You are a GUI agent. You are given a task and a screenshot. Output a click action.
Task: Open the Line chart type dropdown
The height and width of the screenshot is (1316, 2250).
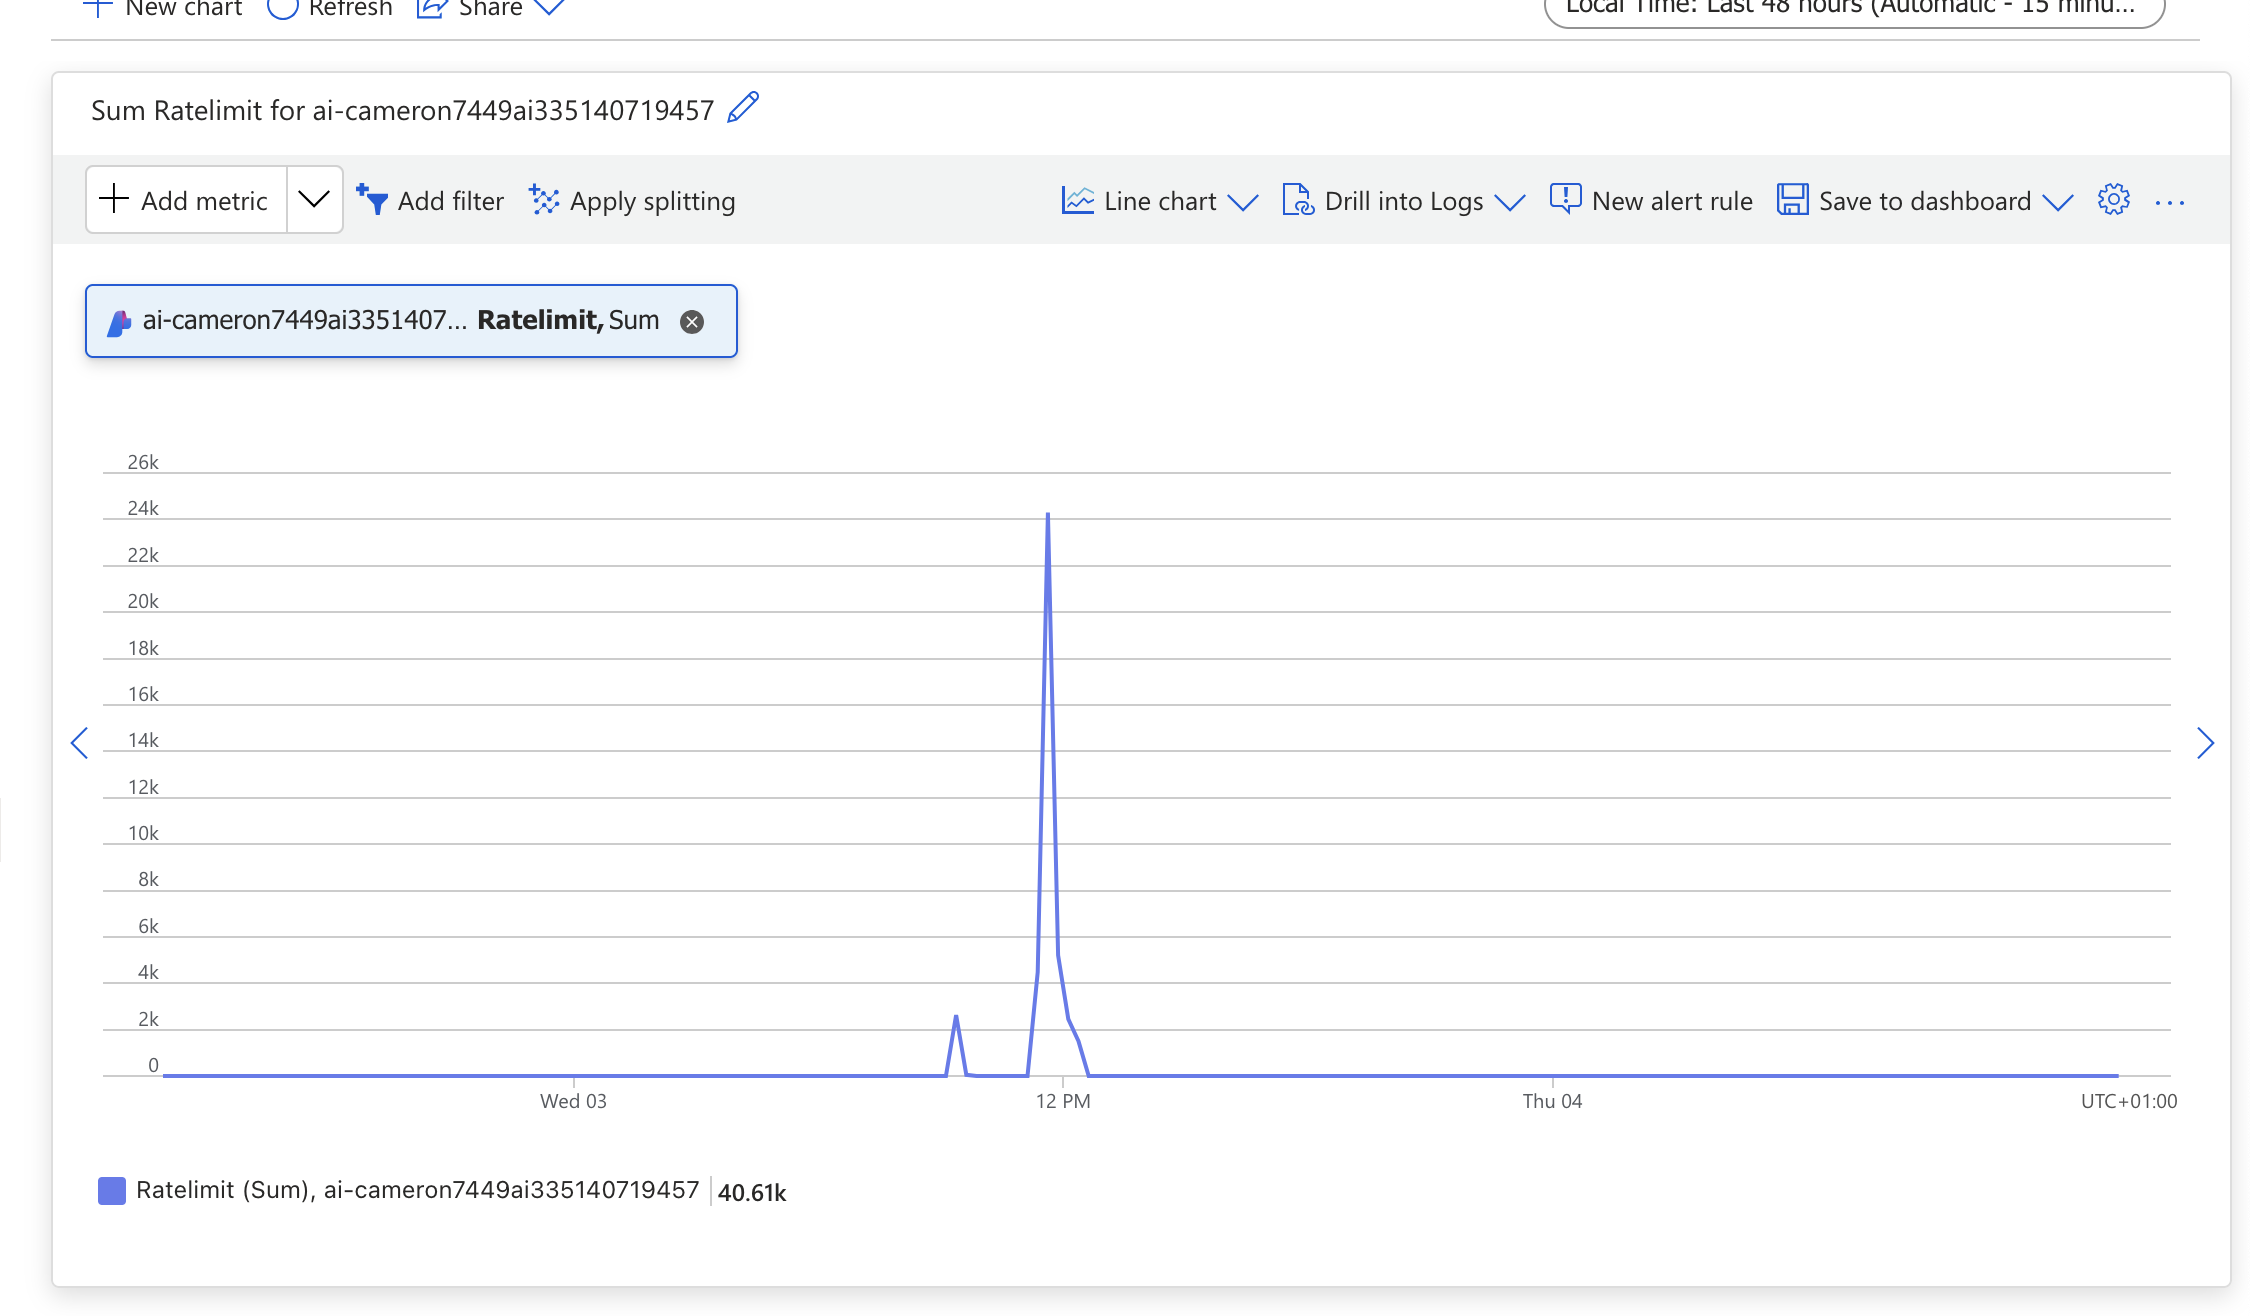1160,201
